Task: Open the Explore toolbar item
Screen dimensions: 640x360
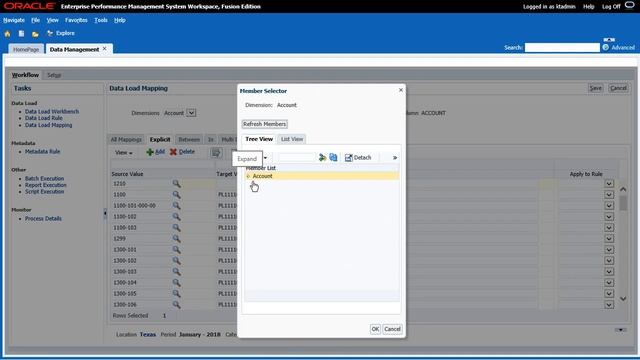Action: (x=61, y=33)
